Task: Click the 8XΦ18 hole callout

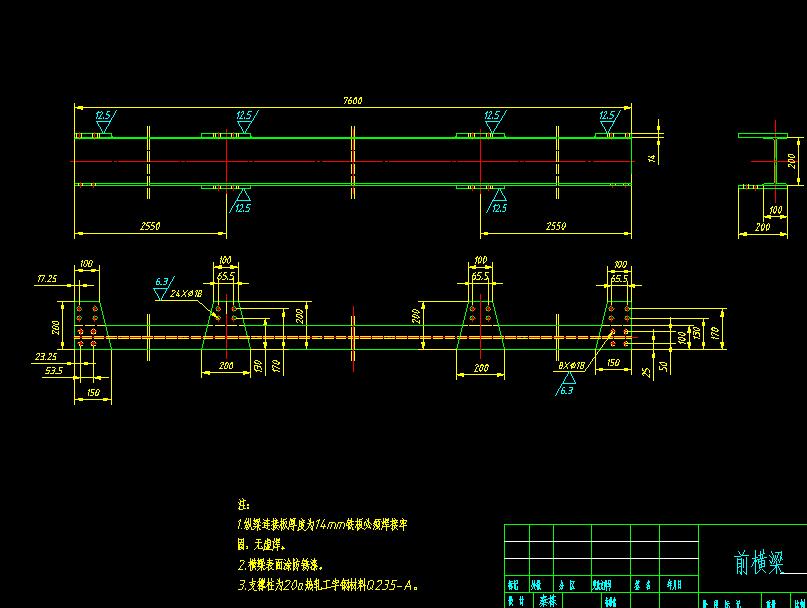Action: tap(572, 366)
